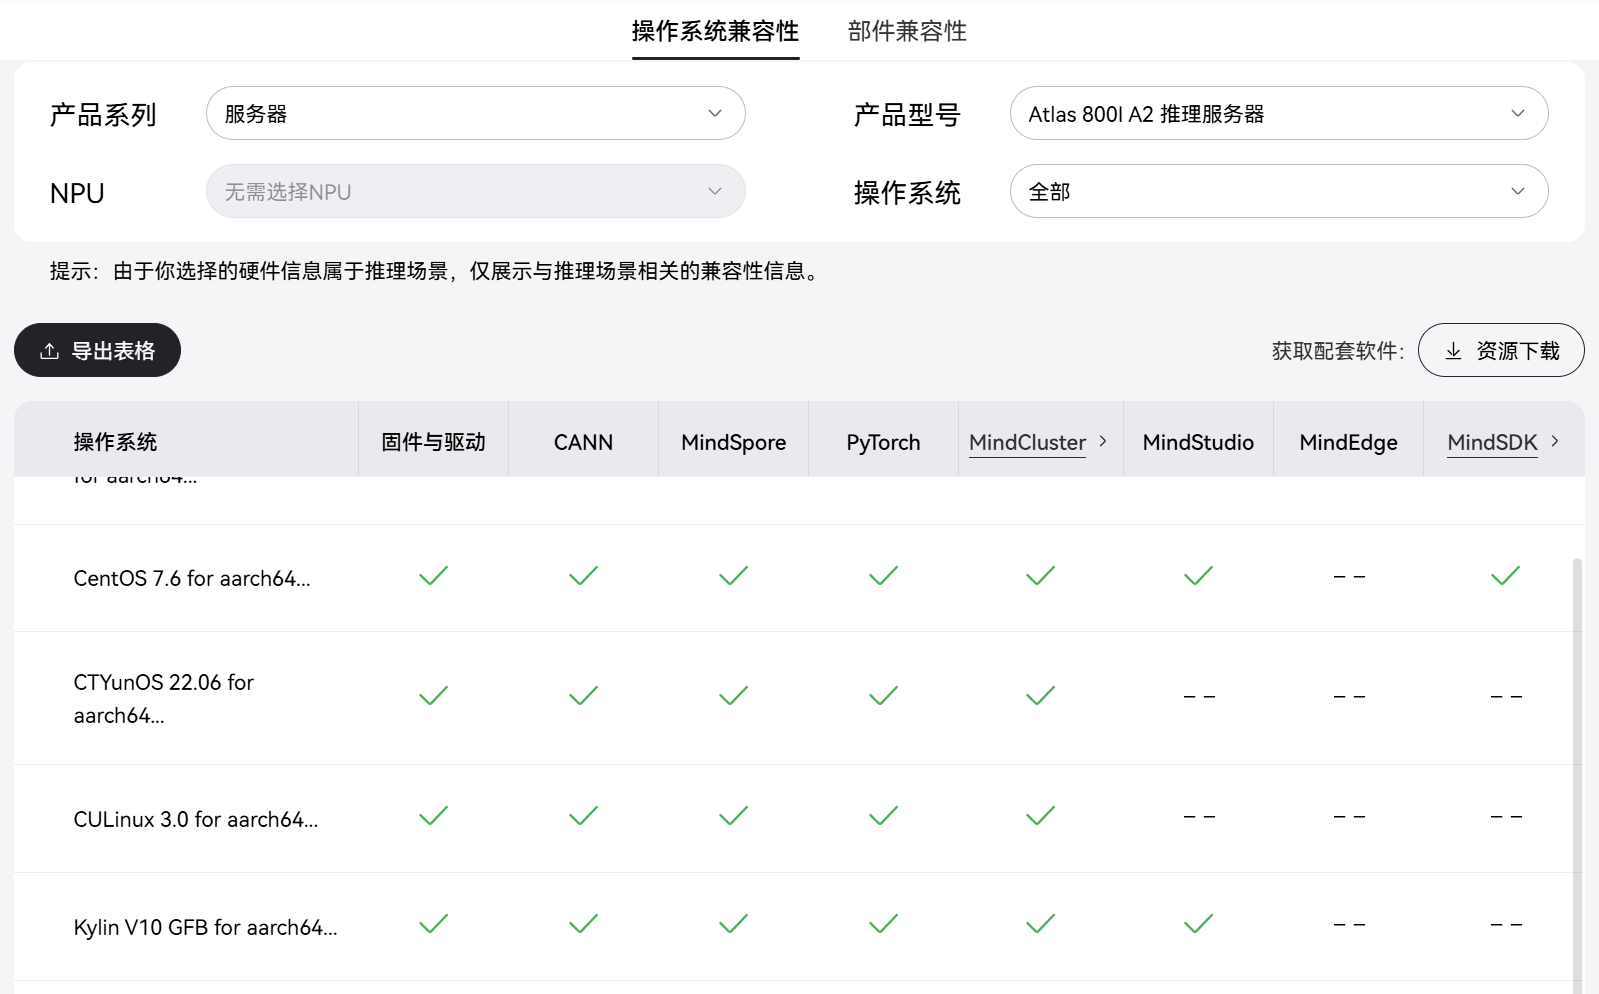Click the 资源下载 button

[1501, 350]
